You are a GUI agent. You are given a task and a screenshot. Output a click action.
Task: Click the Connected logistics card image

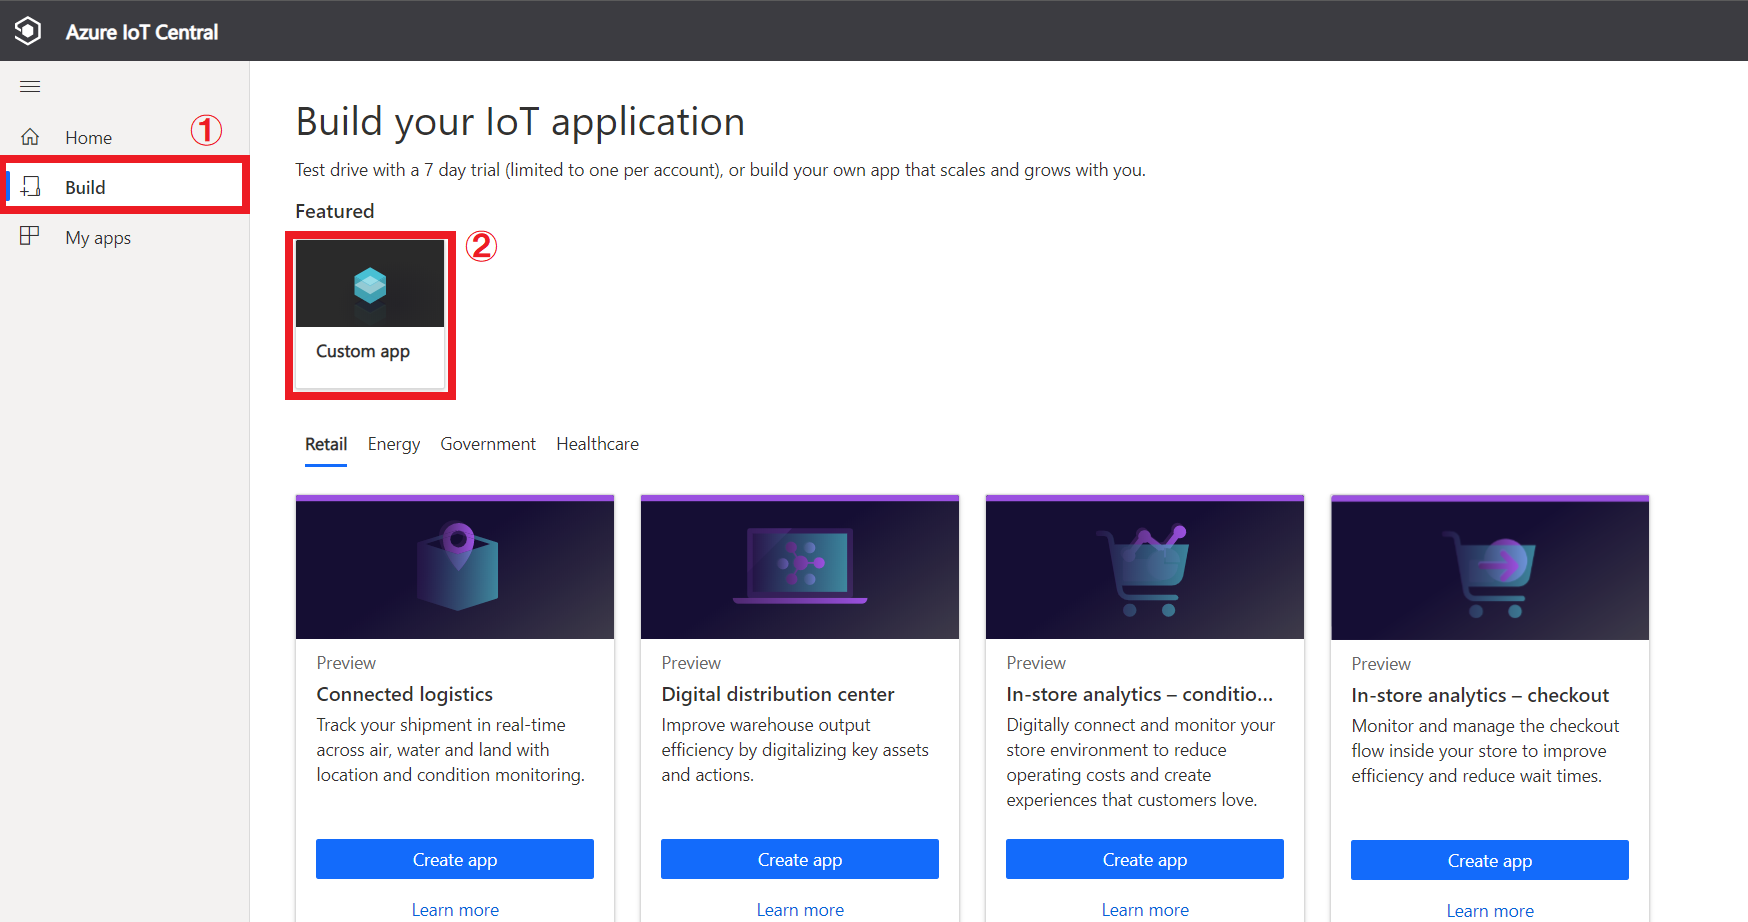pos(455,567)
